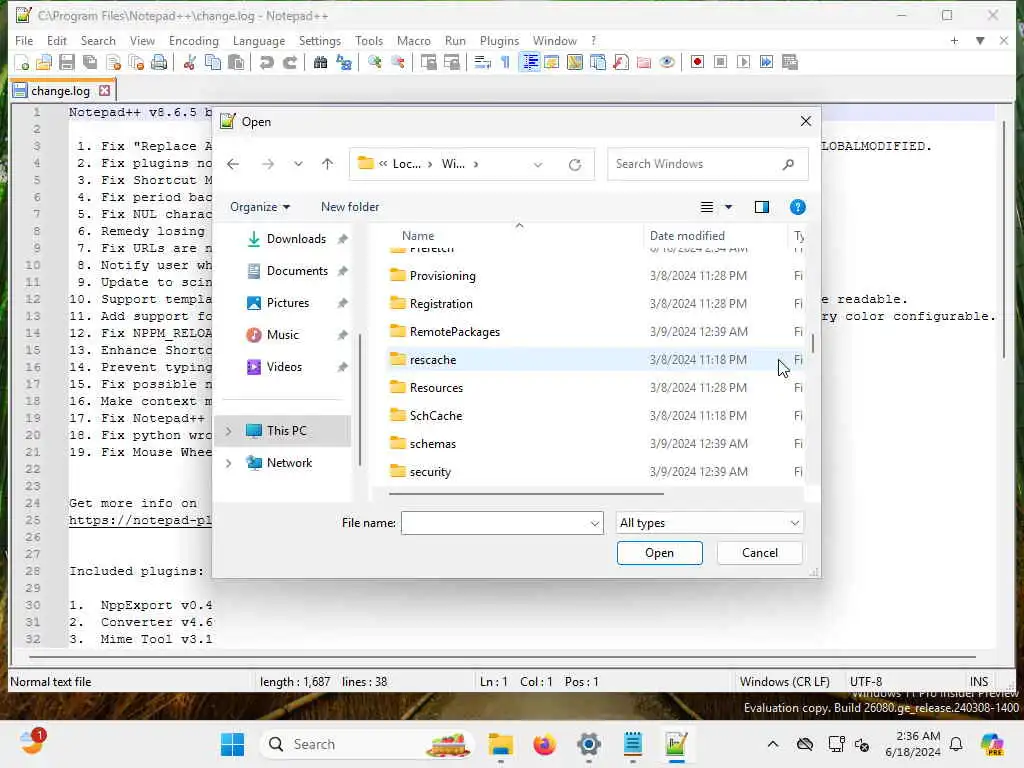1024x768 pixels.
Task: Open the view options dropdown arrow
Action: coord(729,207)
